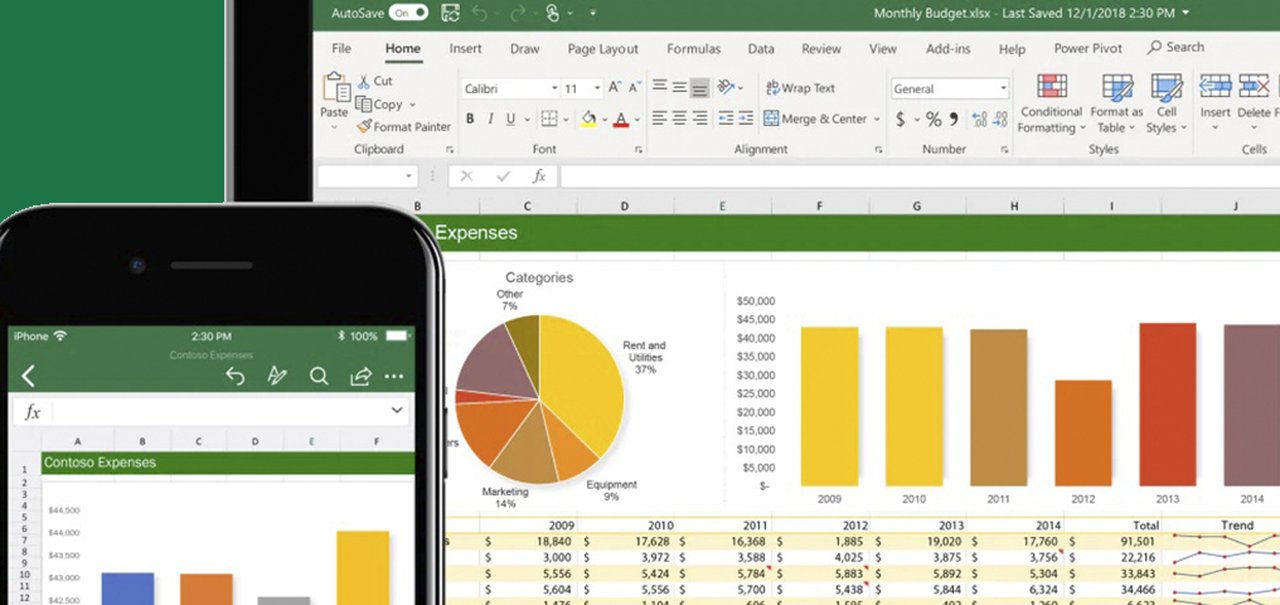Click Decrease Font Size icon

click(x=637, y=88)
